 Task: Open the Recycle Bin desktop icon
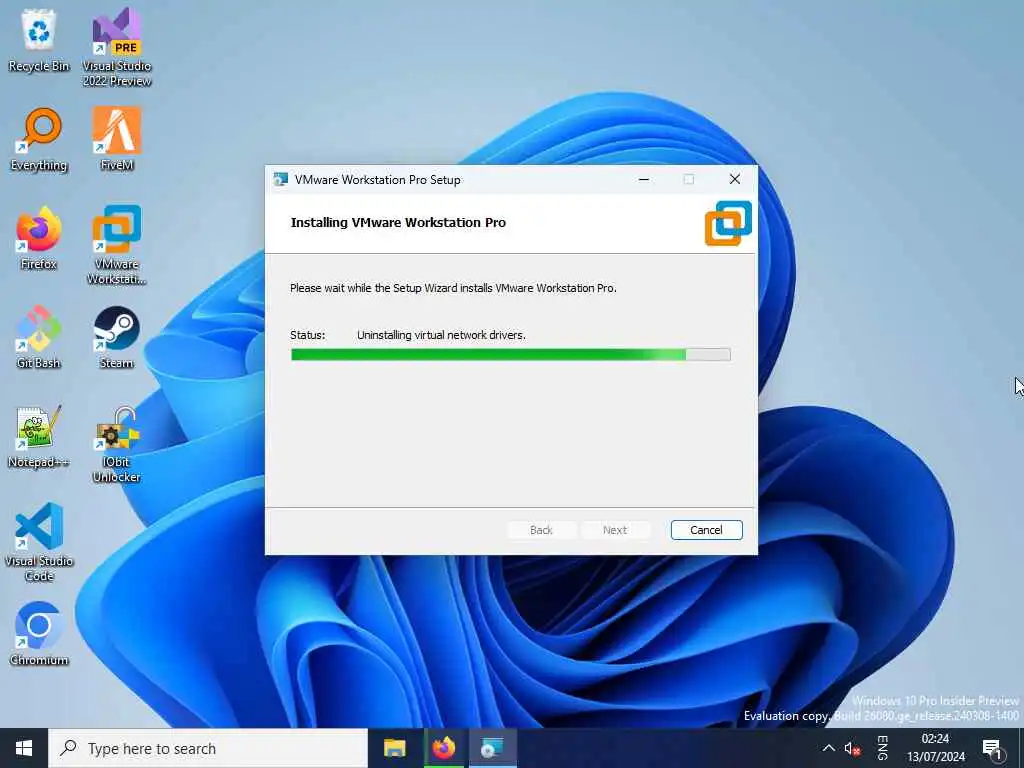[39, 42]
